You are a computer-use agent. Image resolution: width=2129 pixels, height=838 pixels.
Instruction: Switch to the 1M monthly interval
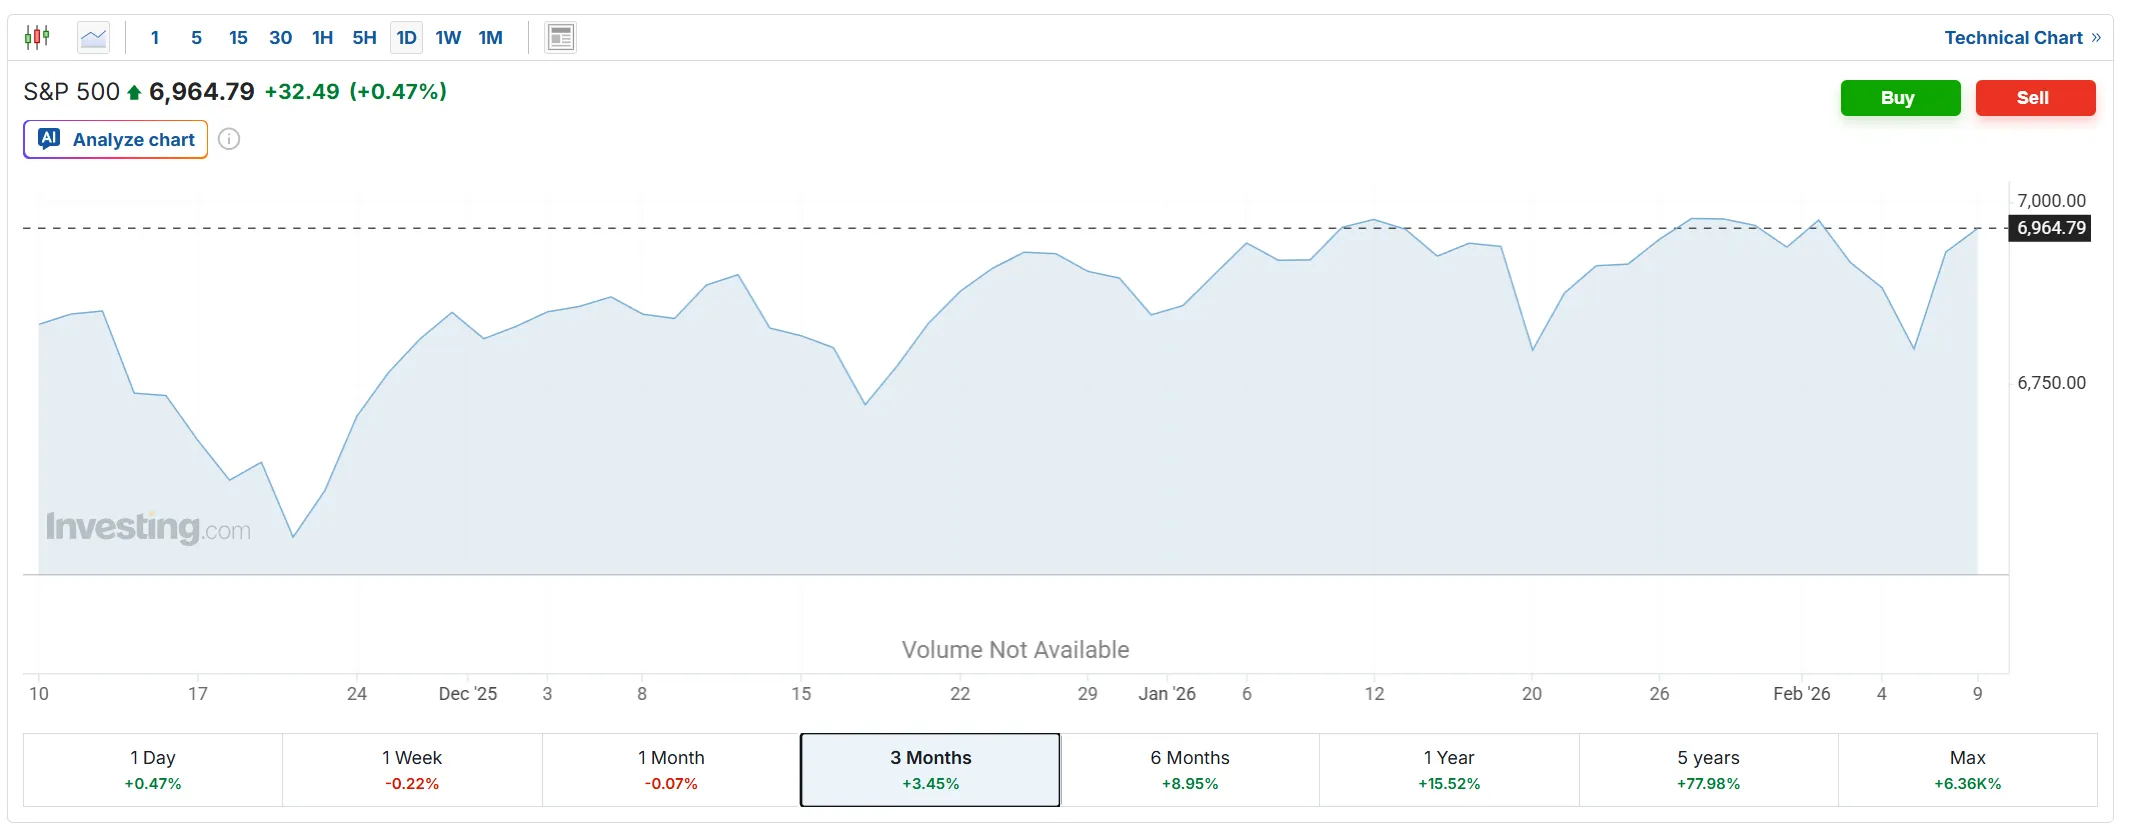coord(490,38)
